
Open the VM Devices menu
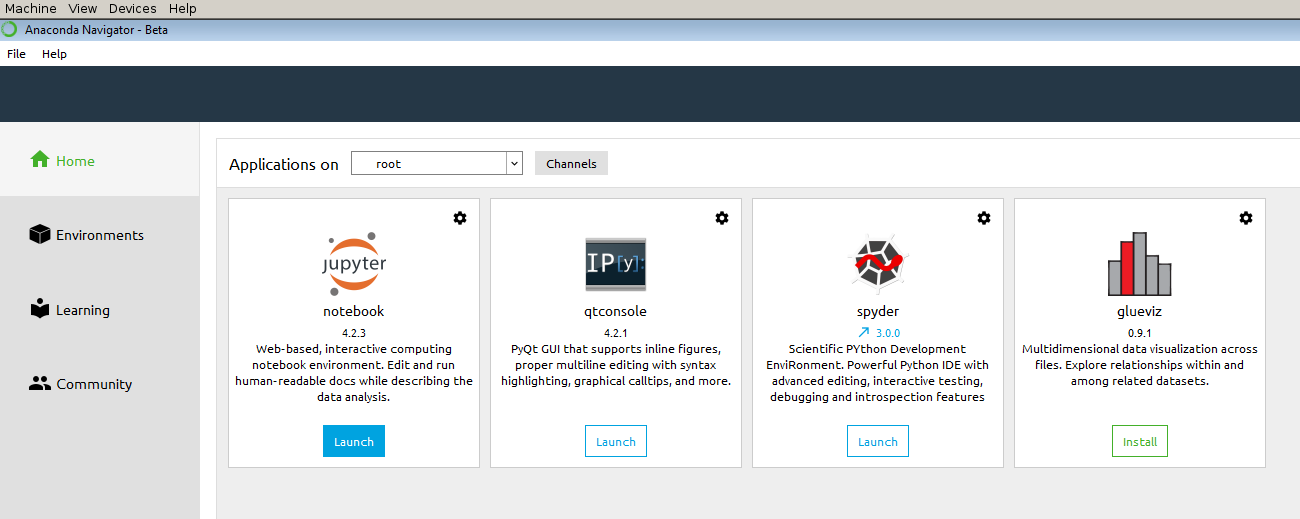pyautogui.click(x=133, y=8)
